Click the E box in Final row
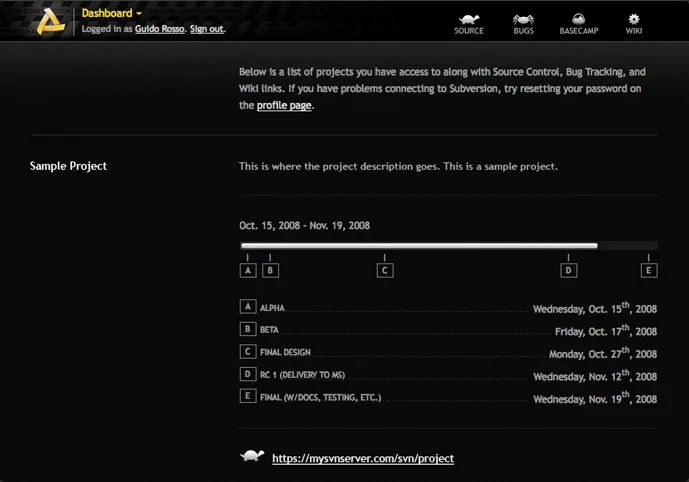689x482 pixels. [x=248, y=396]
